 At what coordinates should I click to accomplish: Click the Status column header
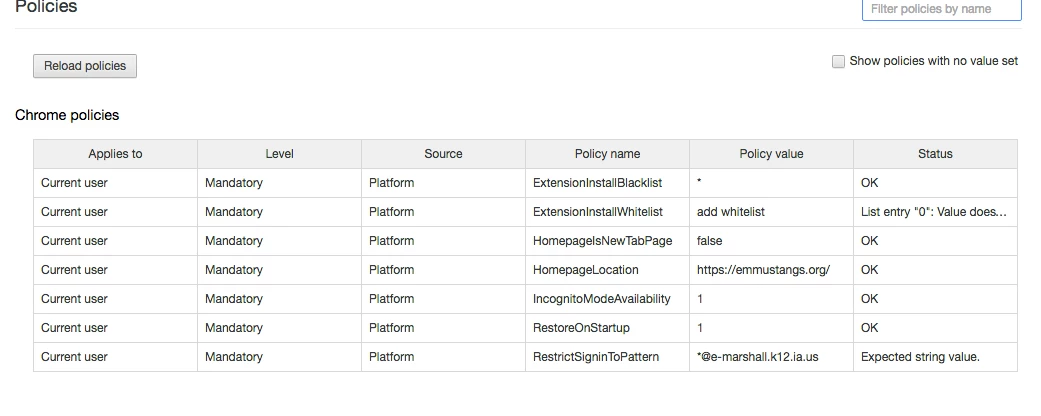pyautogui.click(x=935, y=154)
